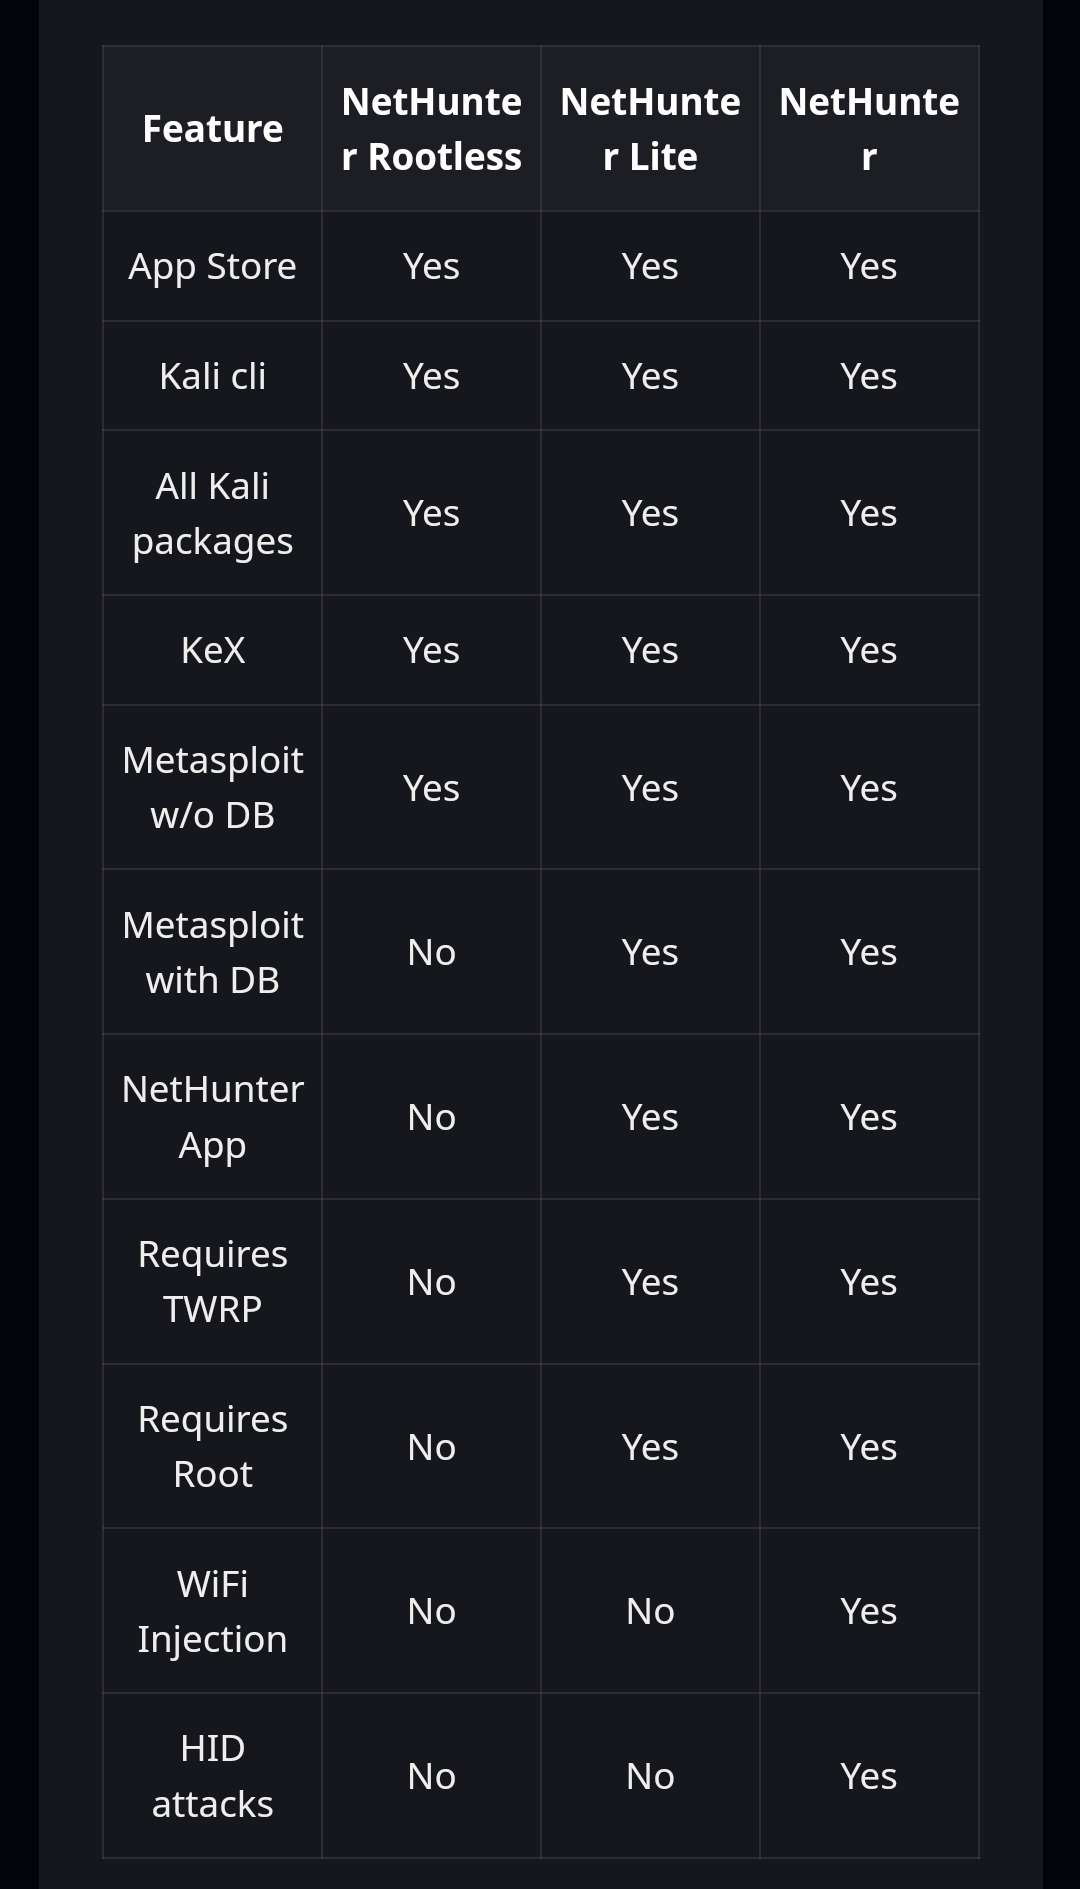Select the NetHunter Rootless column header
The height and width of the screenshot is (1889, 1080).
pyautogui.click(x=431, y=129)
